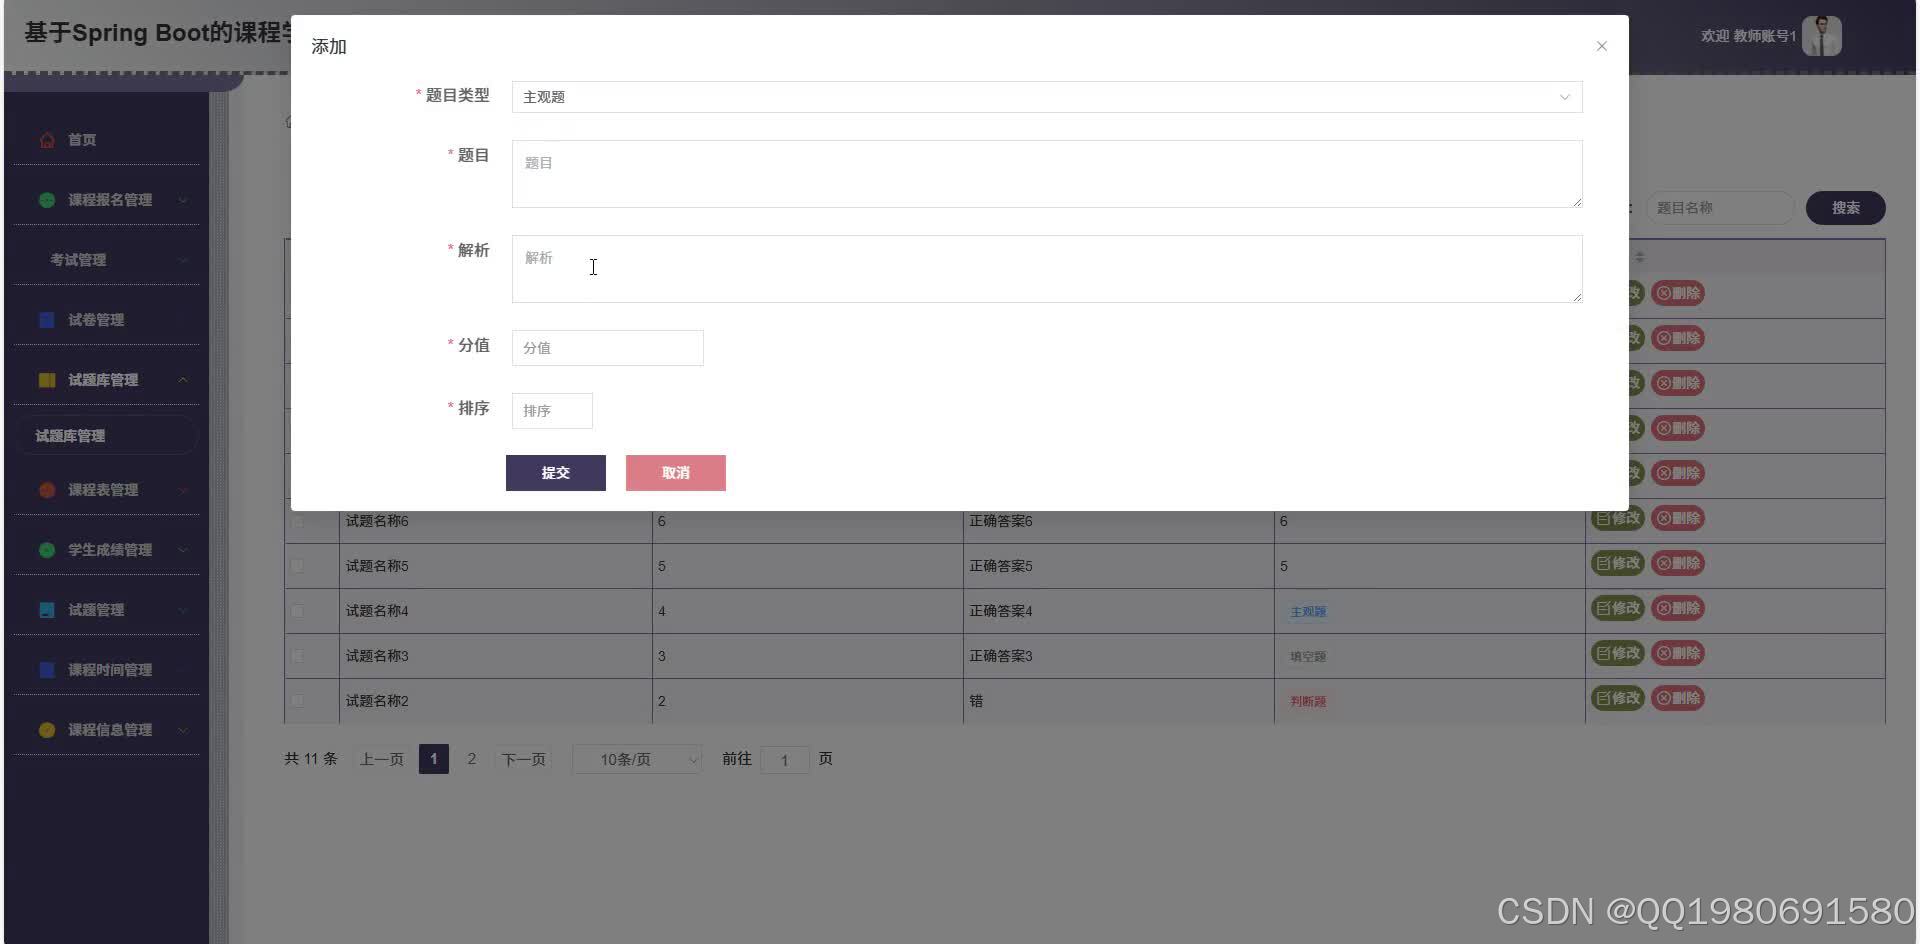Click 修改 for row 试题名称4

tap(1618, 608)
